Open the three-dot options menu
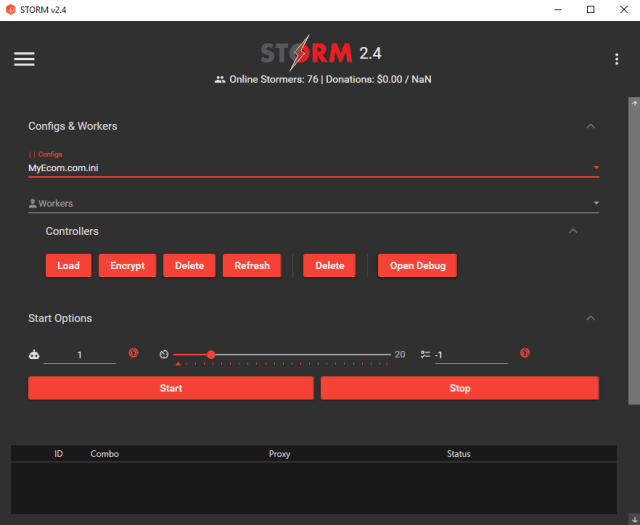640x525 pixels. click(616, 59)
